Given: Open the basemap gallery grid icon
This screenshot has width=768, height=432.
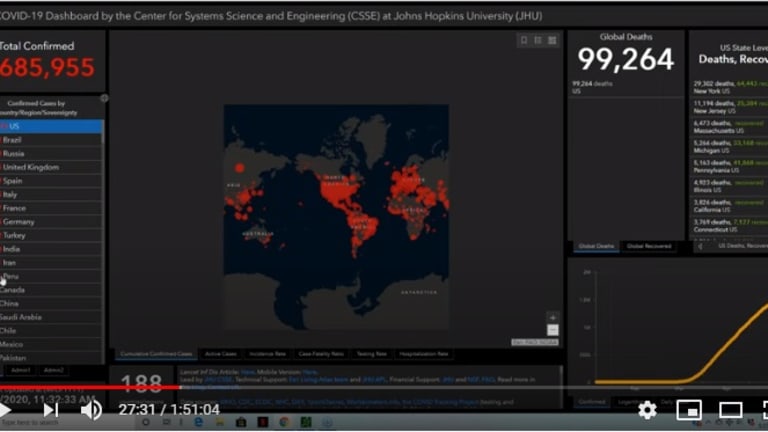Looking at the screenshot, I should pos(552,40).
